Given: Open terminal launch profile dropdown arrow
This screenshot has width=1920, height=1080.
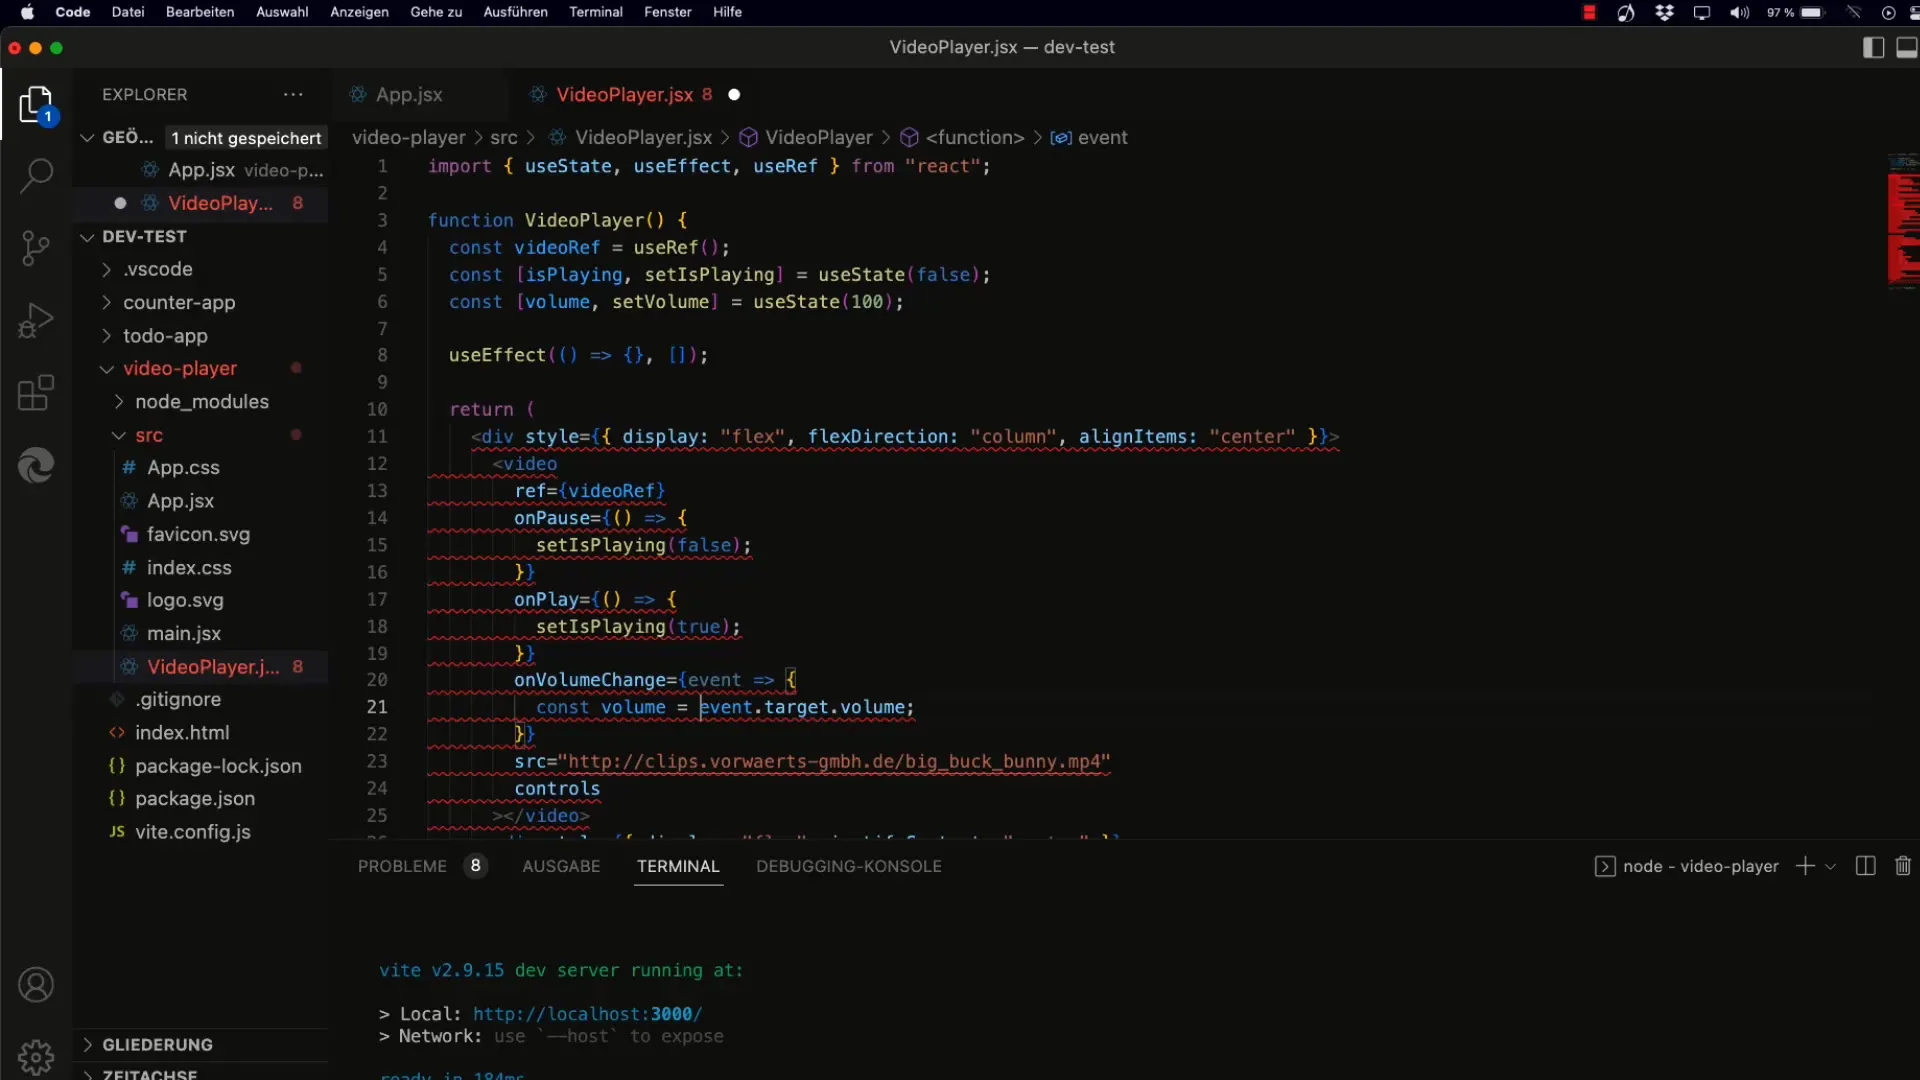Looking at the screenshot, I should coord(1830,866).
